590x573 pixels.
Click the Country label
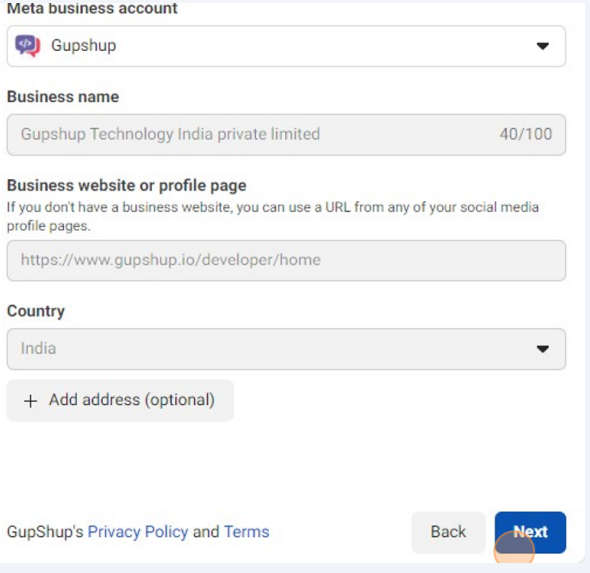pyautogui.click(x=36, y=311)
